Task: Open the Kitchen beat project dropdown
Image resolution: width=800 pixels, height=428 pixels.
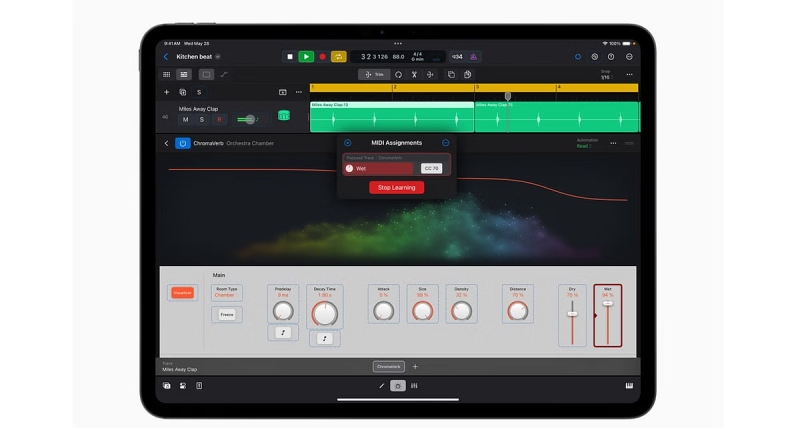Action: 218,57
